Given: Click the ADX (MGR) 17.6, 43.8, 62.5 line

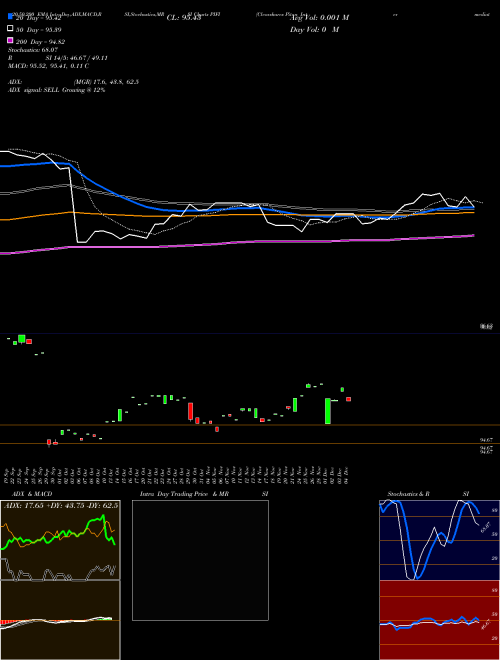Looking at the screenshot, I should (x=73, y=82).
